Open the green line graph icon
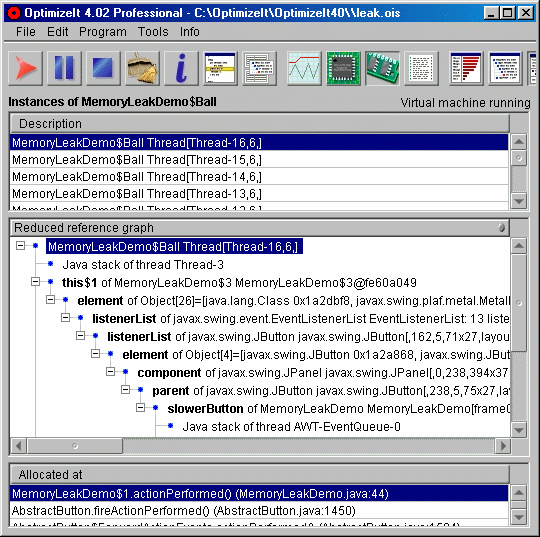 point(304,68)
